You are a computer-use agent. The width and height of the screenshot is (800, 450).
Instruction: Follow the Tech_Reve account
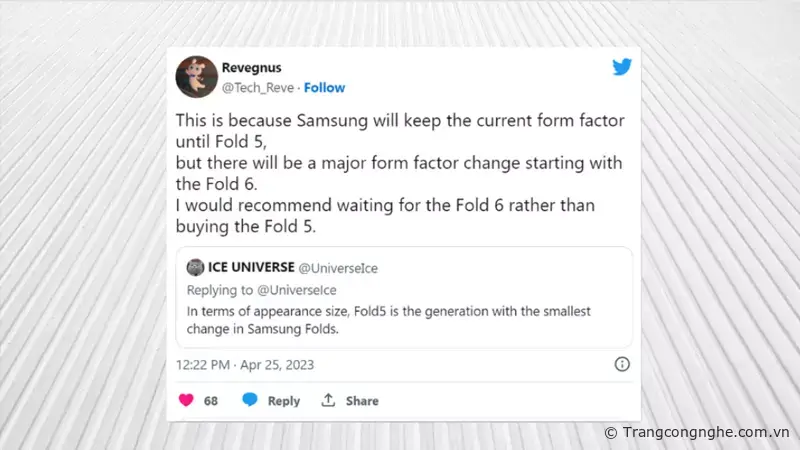pos(325,87)
